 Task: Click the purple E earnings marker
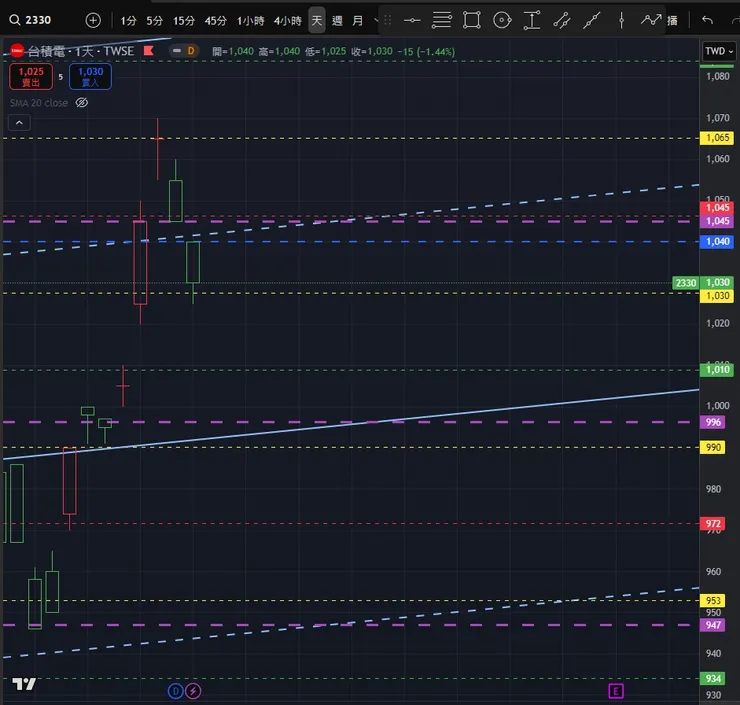[x=616, y=691]
